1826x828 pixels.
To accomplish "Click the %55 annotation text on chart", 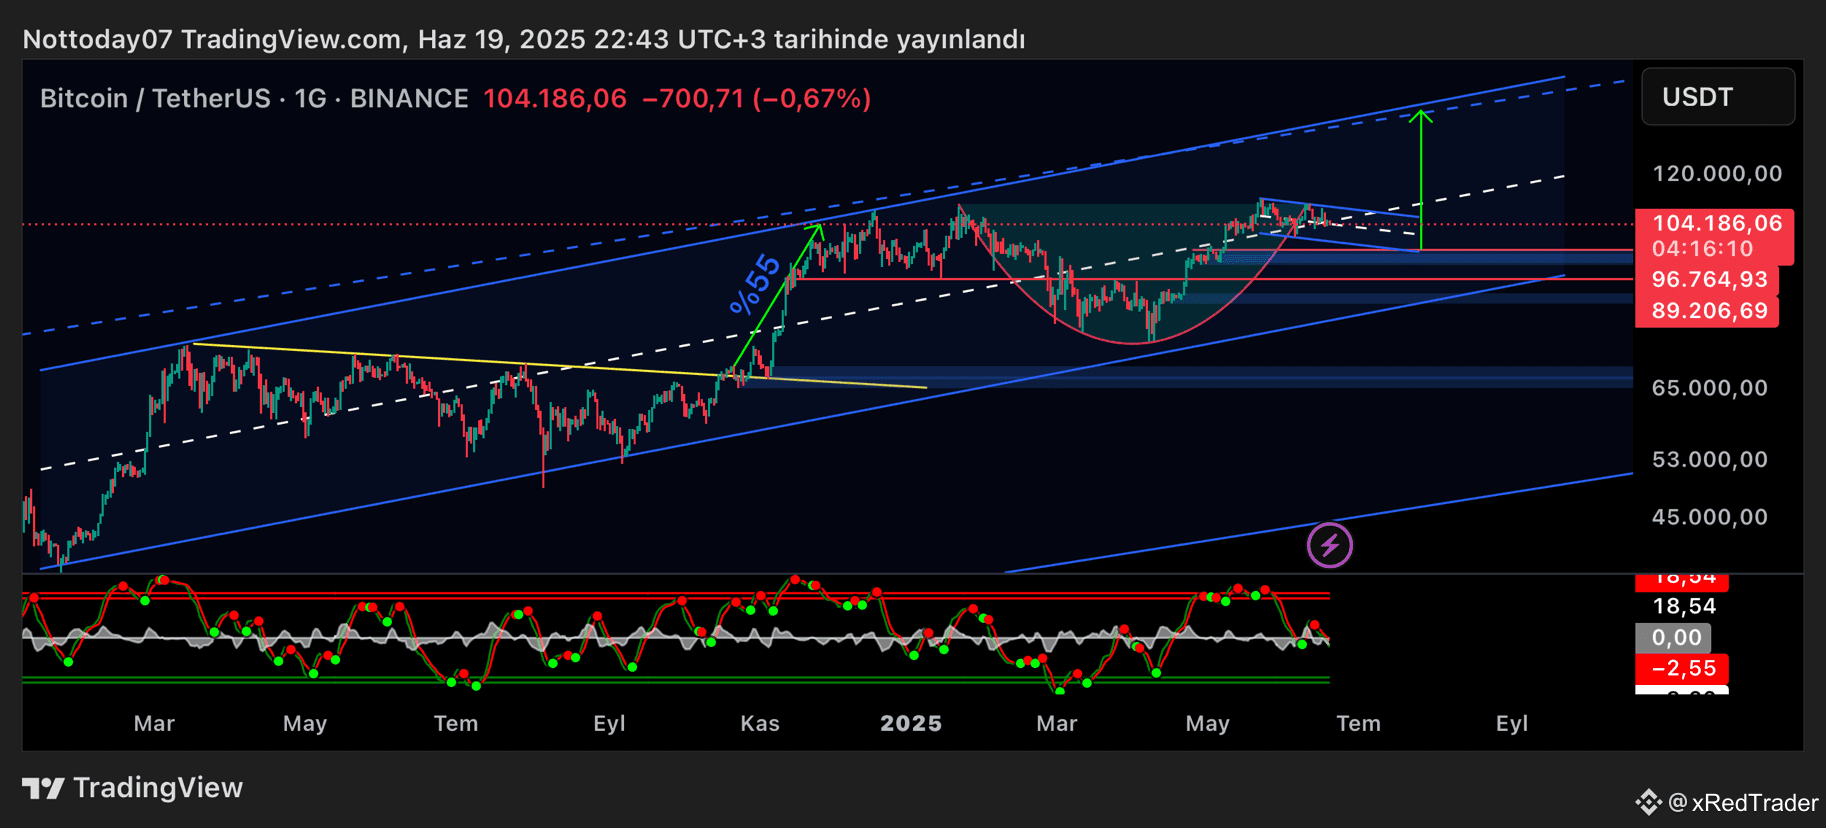I will coord(755,284).
